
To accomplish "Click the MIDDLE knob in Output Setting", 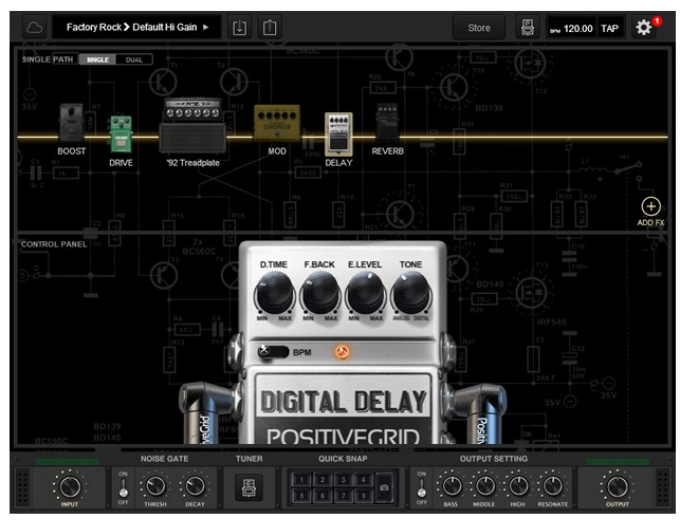I will [484, 486].
